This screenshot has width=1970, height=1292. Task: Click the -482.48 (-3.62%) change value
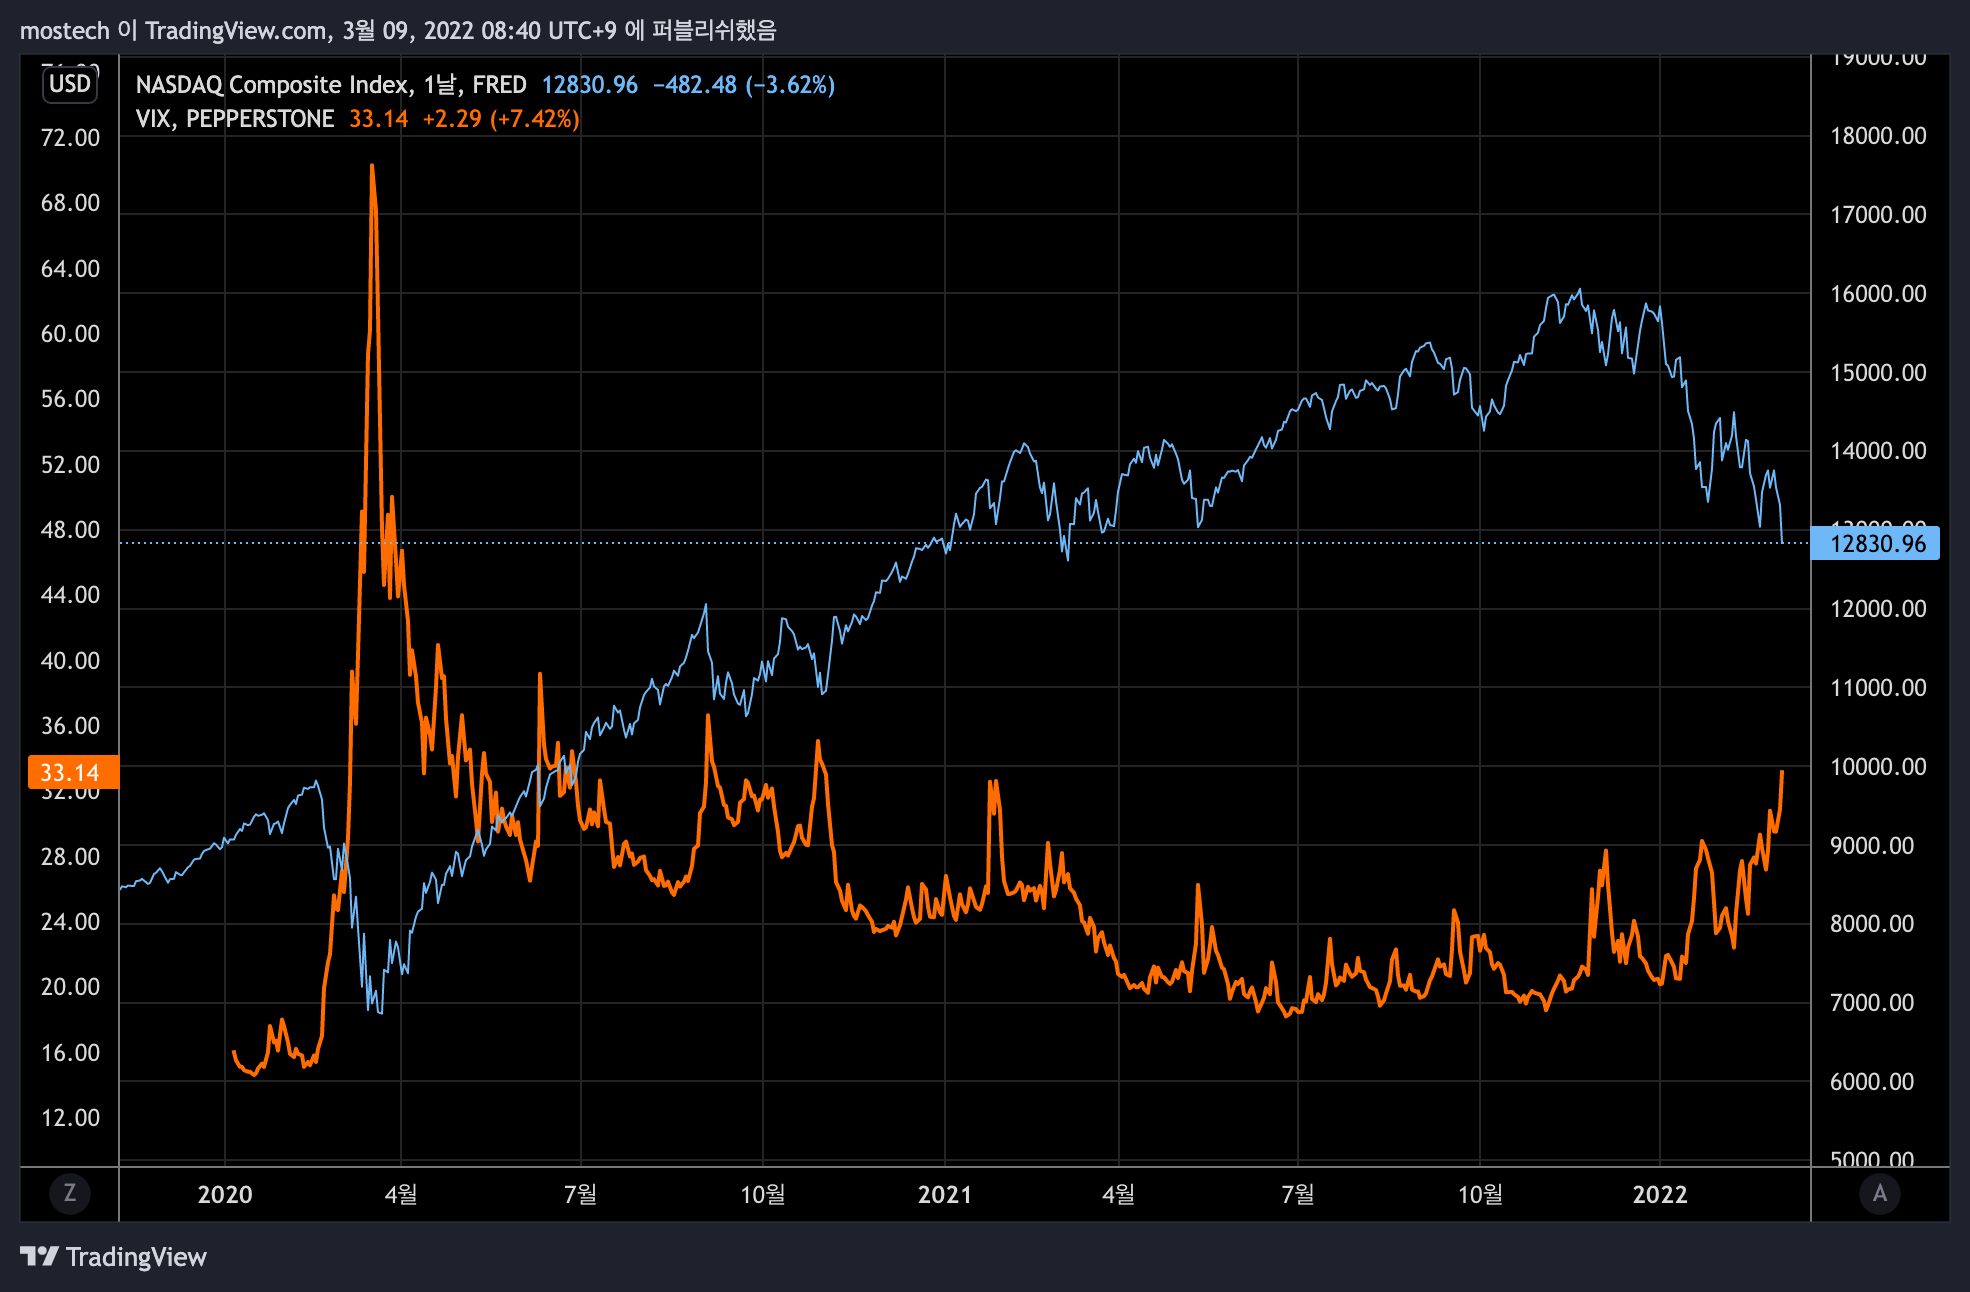[x=743, y=85]
